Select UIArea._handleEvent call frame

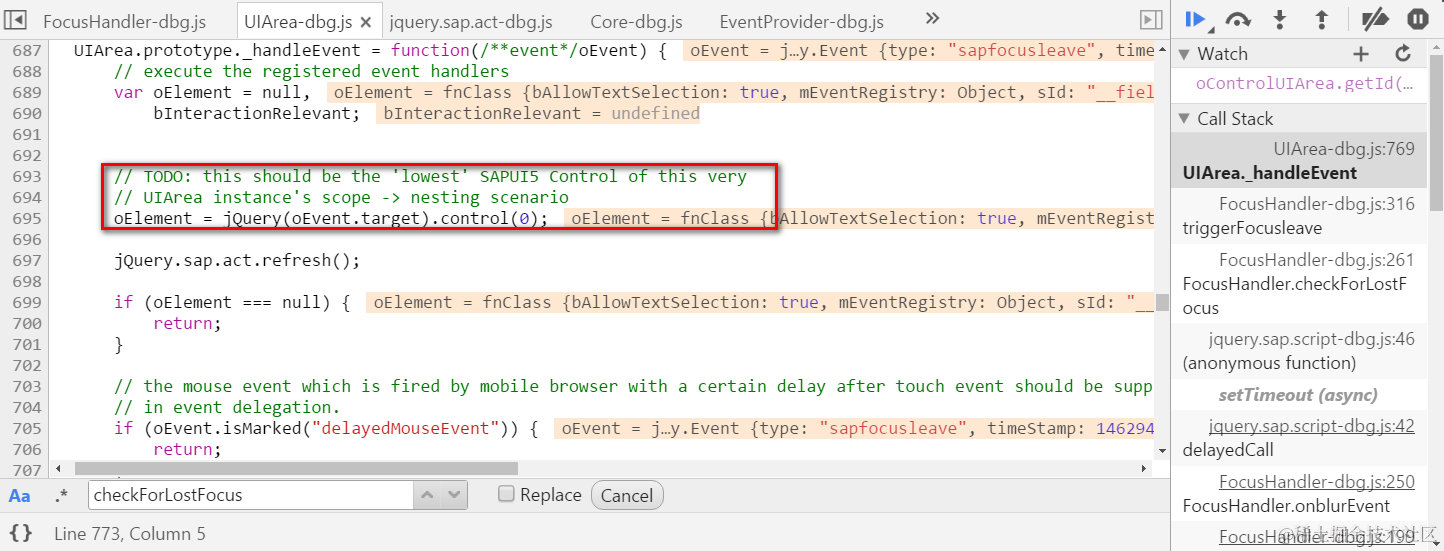click(x=1270, y=173)
